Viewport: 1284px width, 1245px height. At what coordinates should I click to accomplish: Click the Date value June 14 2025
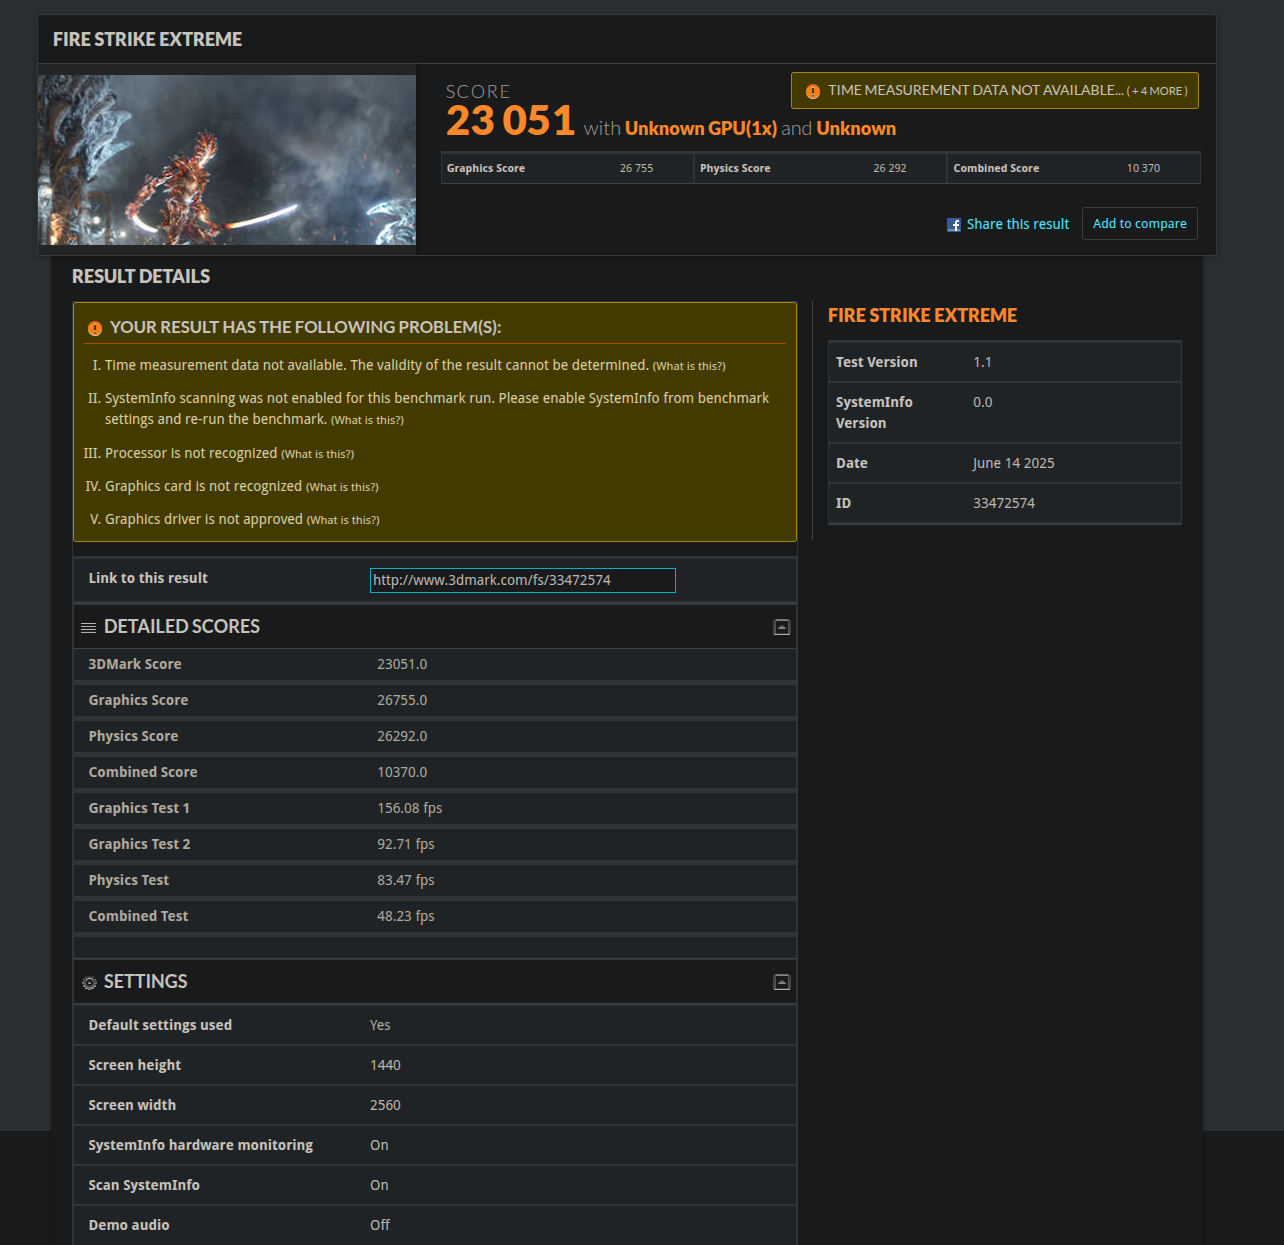click(1013, 463)
